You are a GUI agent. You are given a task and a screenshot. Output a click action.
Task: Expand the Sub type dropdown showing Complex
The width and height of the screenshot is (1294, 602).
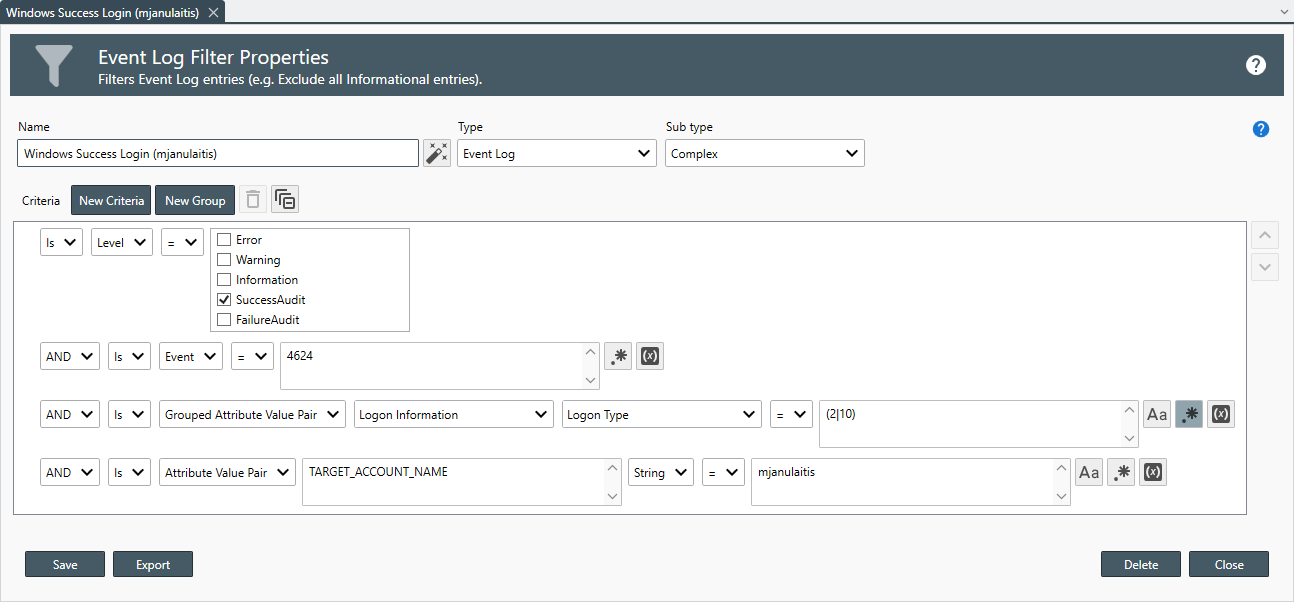pyautogui.click(x=765, y=154)
